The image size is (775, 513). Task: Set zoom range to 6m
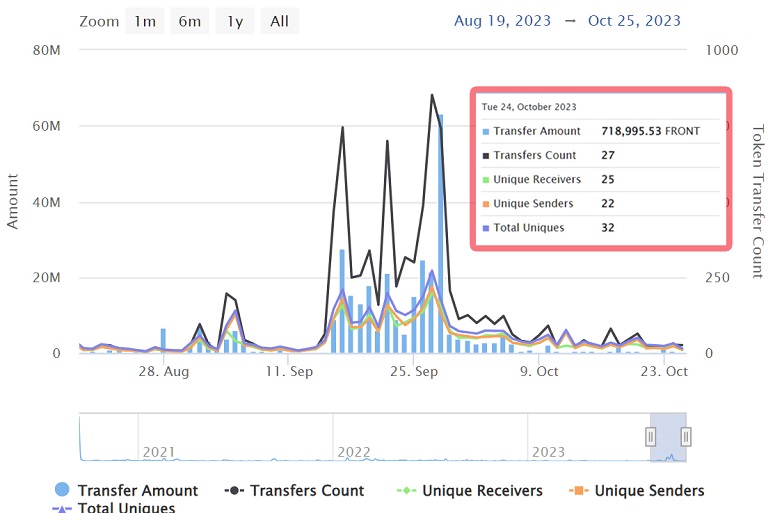(190, 21)
